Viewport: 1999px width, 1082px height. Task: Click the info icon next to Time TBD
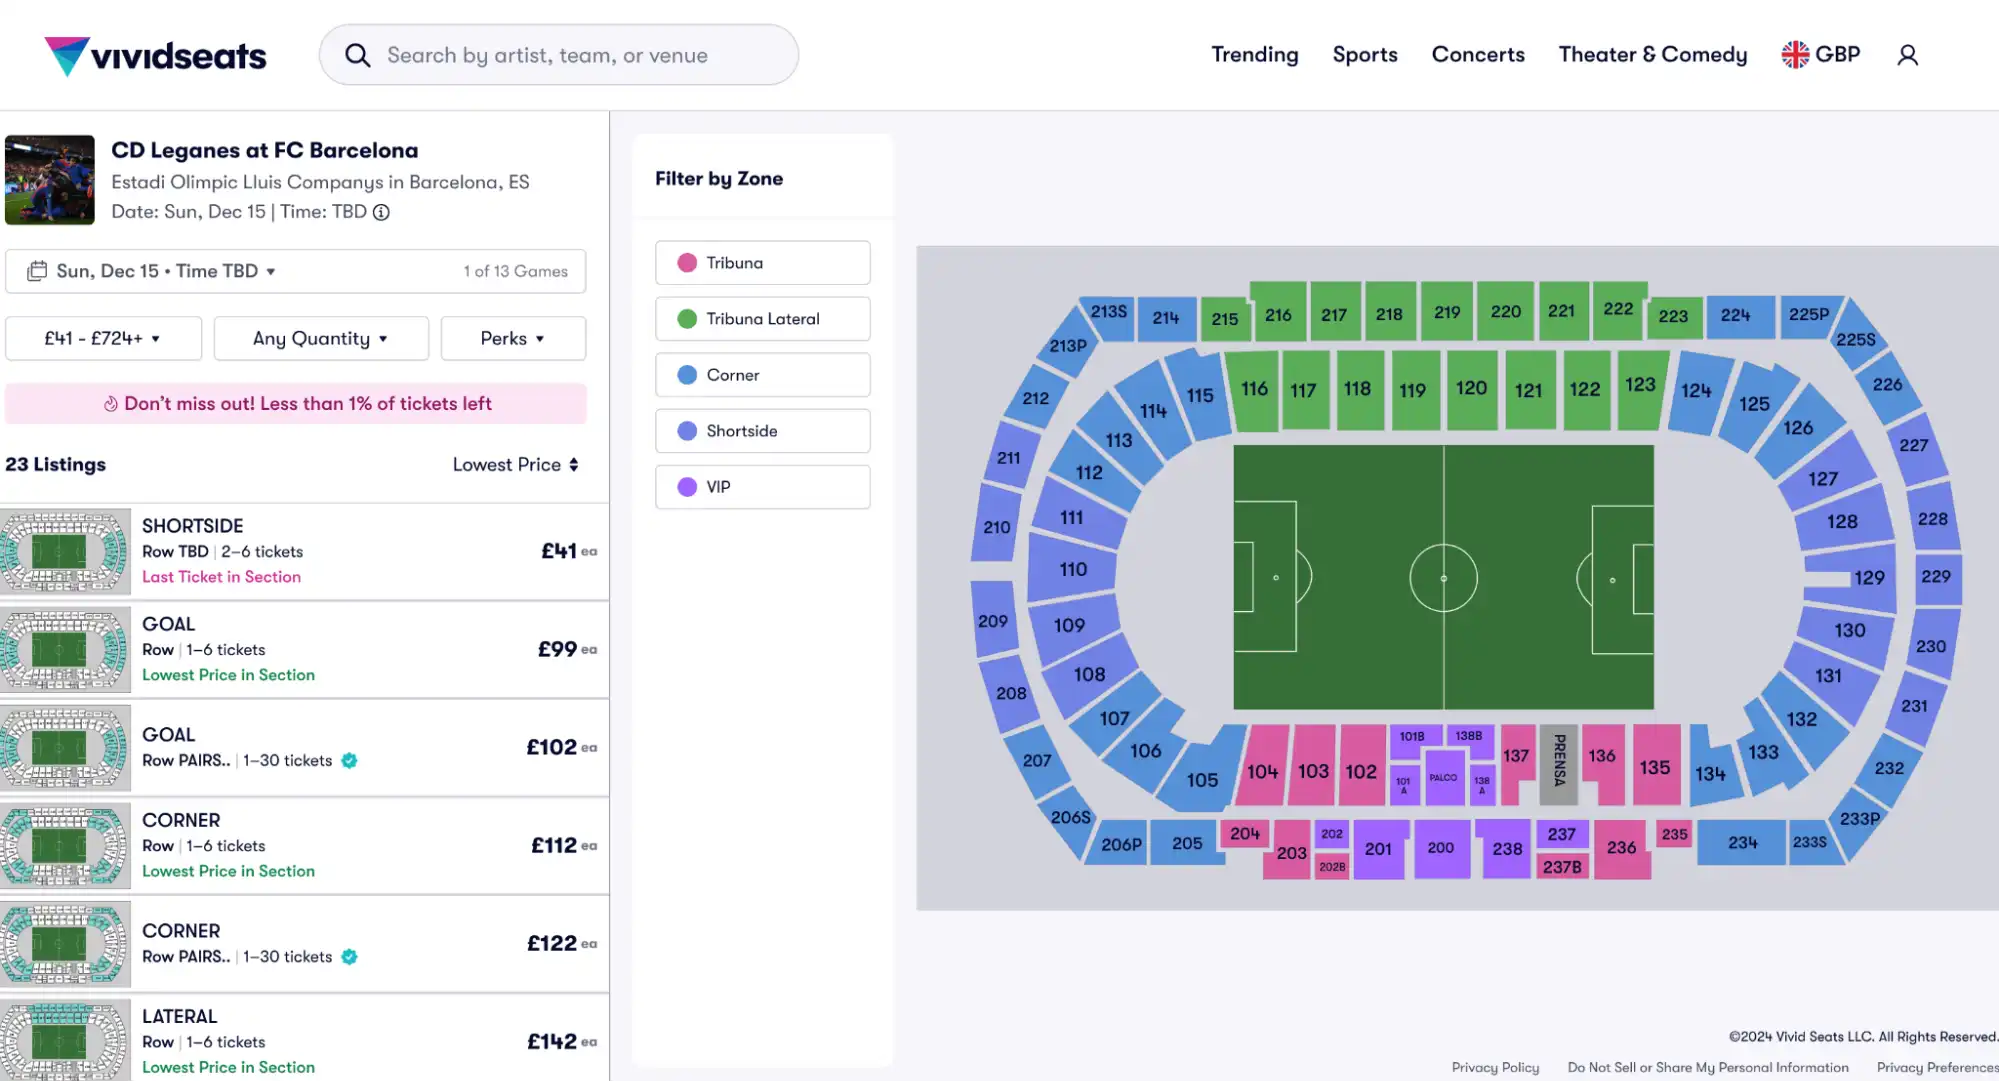[380, 212]
